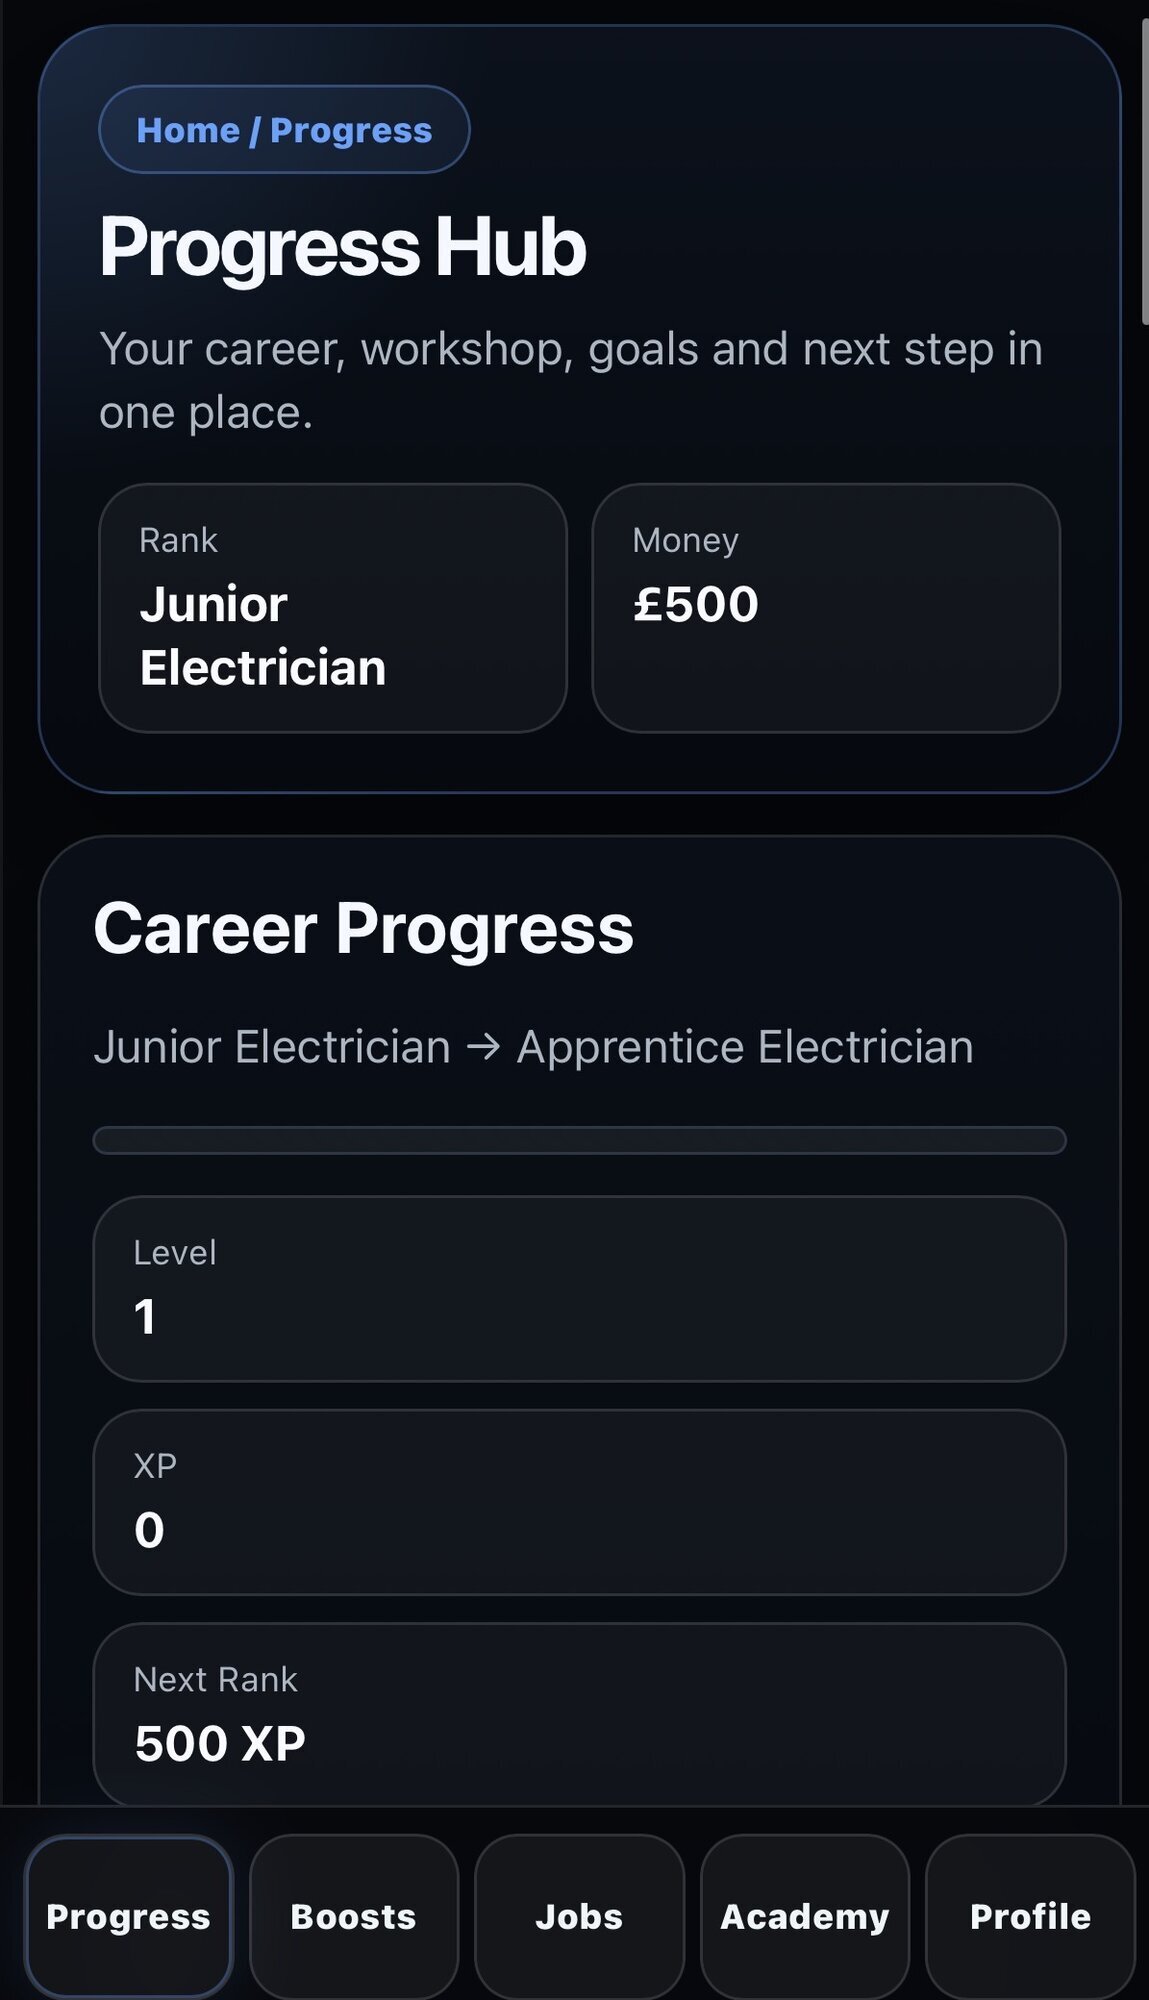Click the Career Progress section title
The height and width of the screenshot is (2000, 1149).
tap(364, 929)
